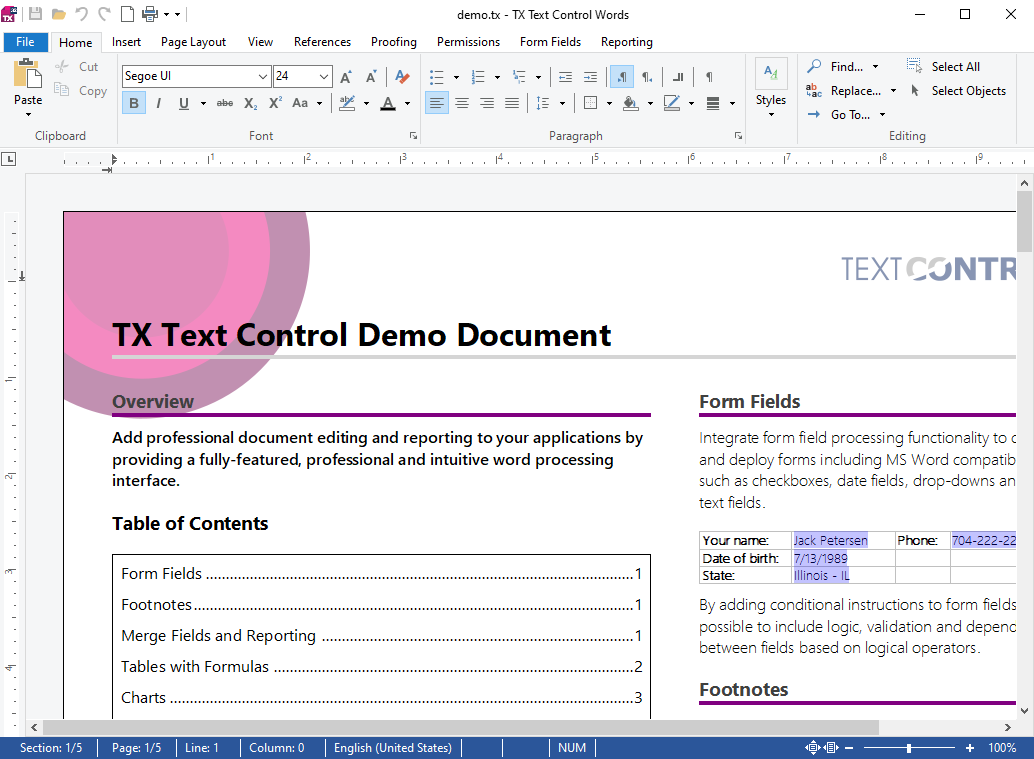Click the zoom slider in status bar
1034x759 pixels.
909,748
